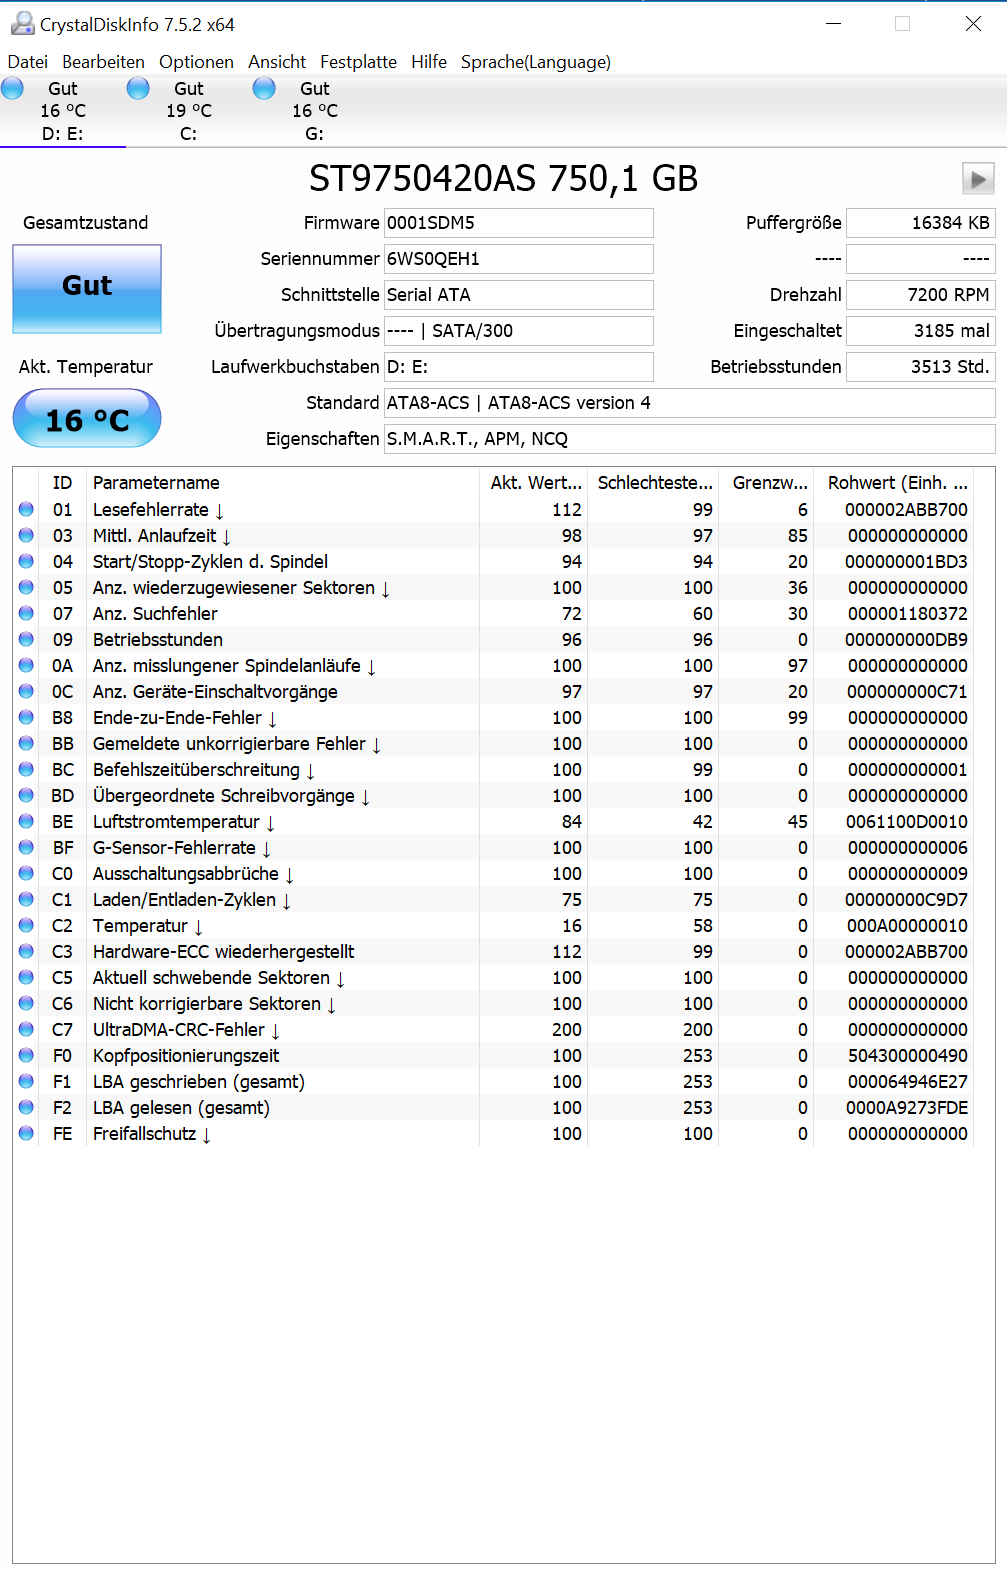The image size is (1007, 1569).
Task: Click the 16 °C temperature button
Action: pos(87,418)
